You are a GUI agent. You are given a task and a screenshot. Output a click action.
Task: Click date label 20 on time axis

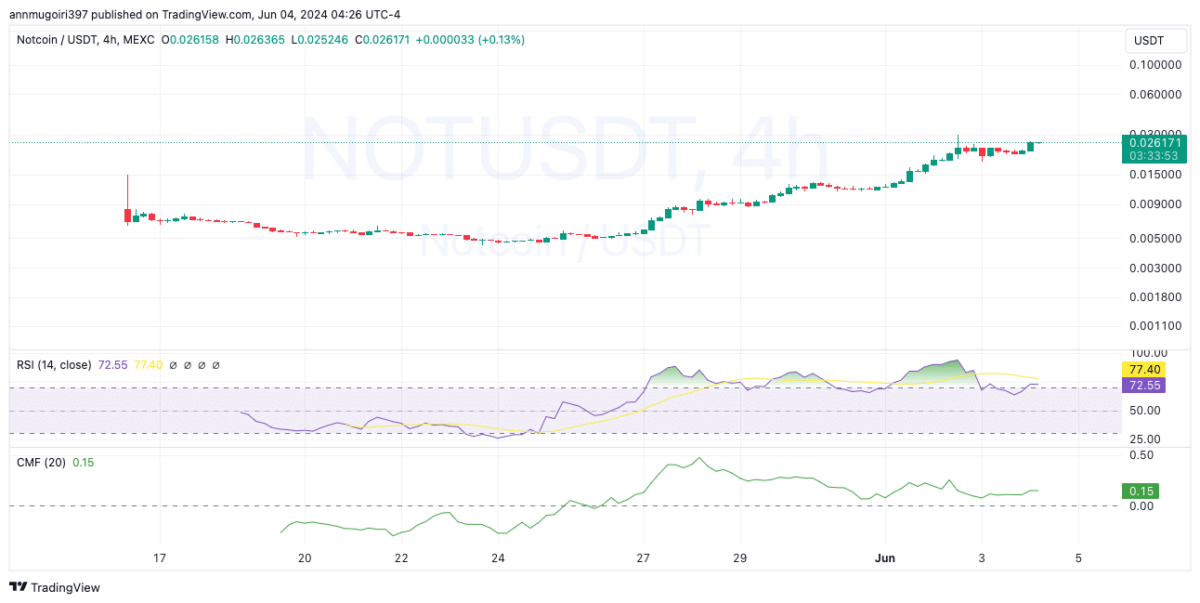305,557
